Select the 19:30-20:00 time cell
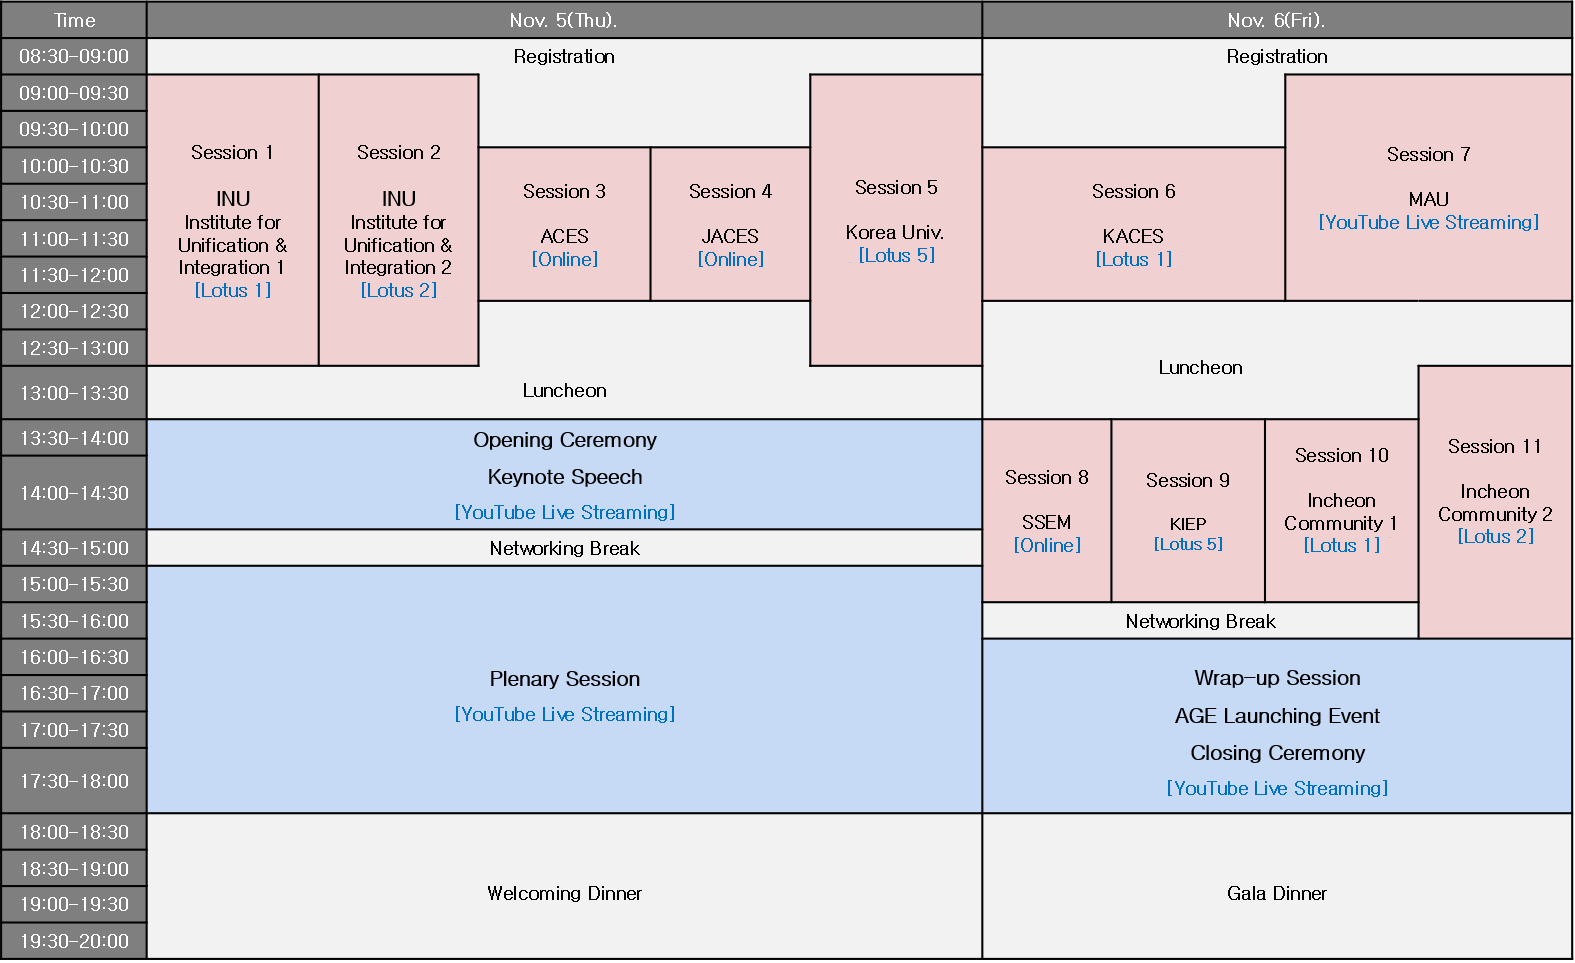The image size is (1575, 963). click(74, 941)
